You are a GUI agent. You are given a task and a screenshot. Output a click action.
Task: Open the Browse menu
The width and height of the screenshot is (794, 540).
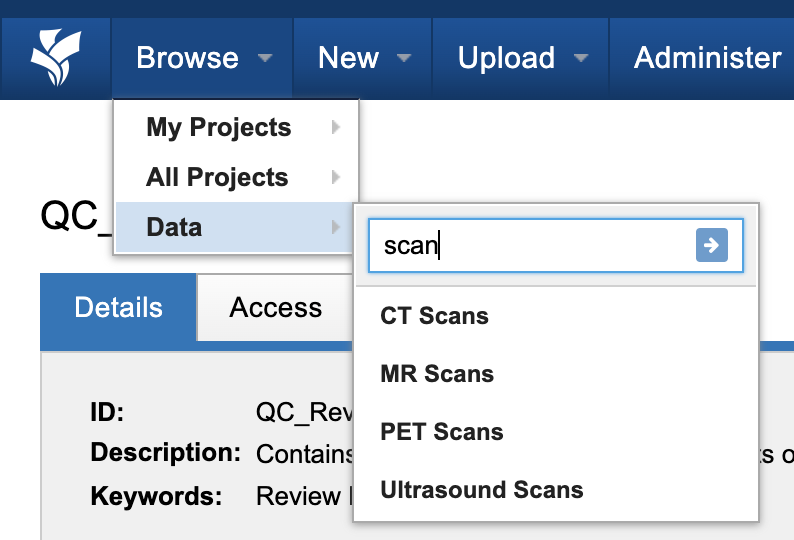point(188,58)
